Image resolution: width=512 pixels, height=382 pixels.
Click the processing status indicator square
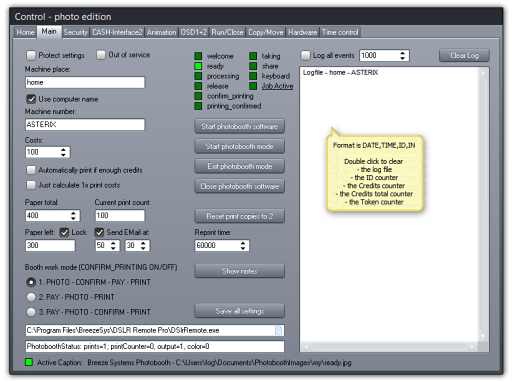pos(198,76)
